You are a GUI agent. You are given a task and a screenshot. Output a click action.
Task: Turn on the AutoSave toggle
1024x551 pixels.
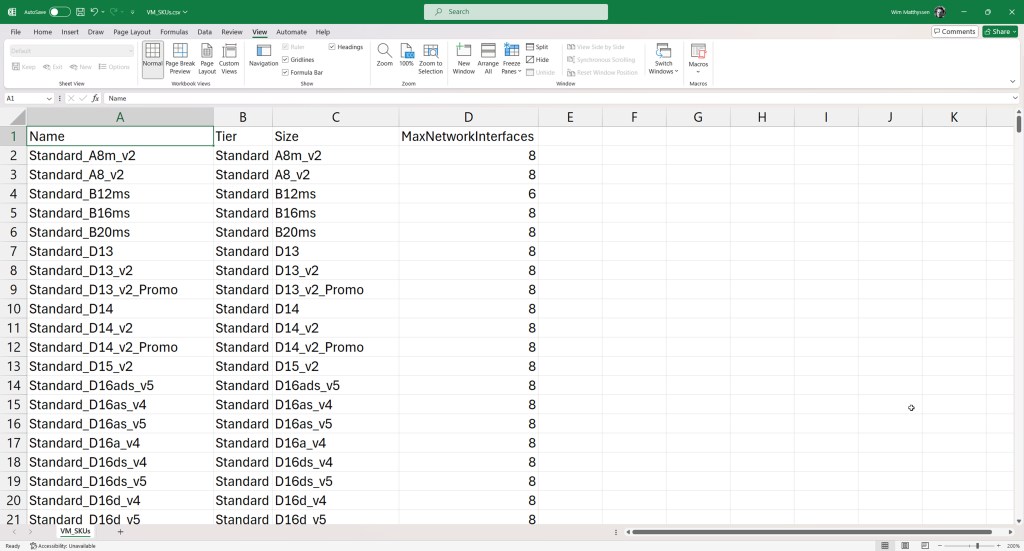coord(60,12)
